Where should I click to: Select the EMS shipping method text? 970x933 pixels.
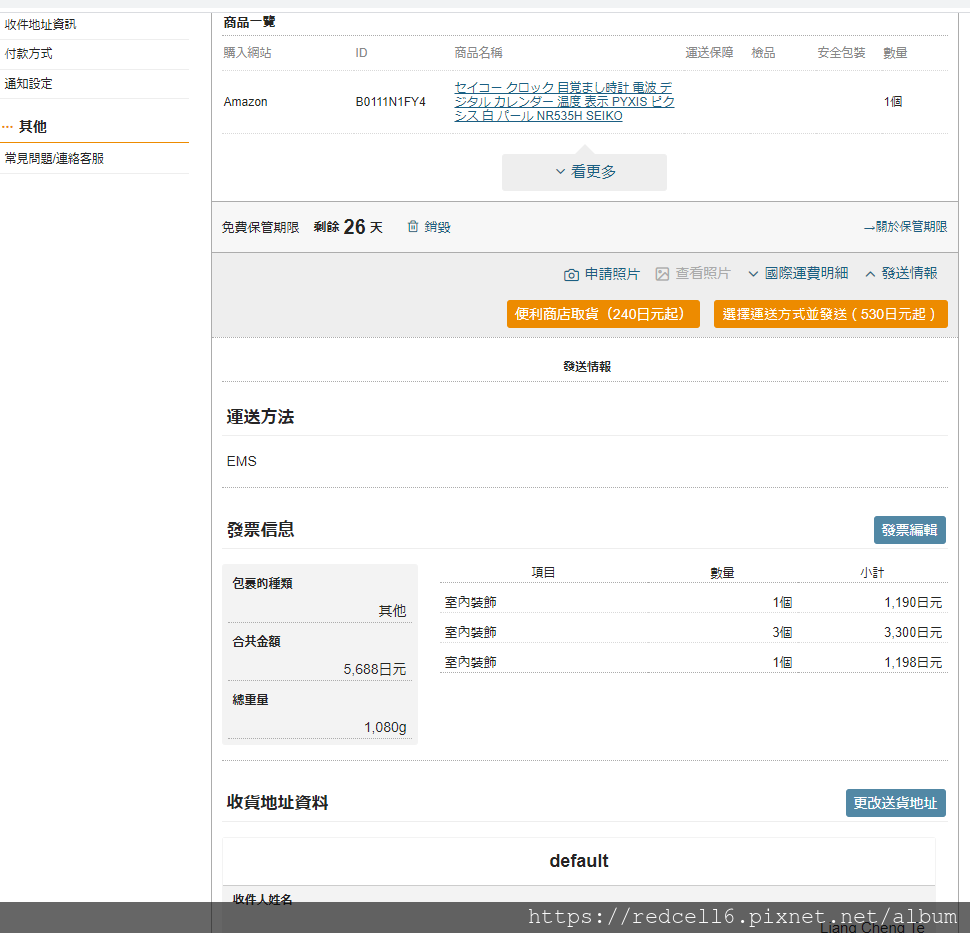point(241,462)
